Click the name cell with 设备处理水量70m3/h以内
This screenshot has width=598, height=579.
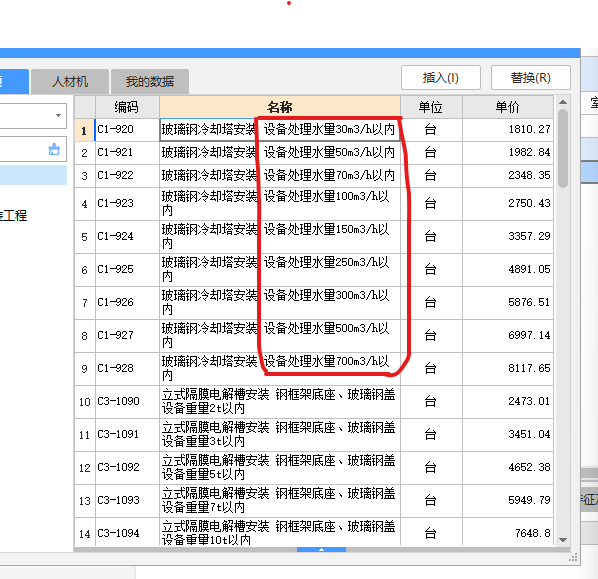280,176
